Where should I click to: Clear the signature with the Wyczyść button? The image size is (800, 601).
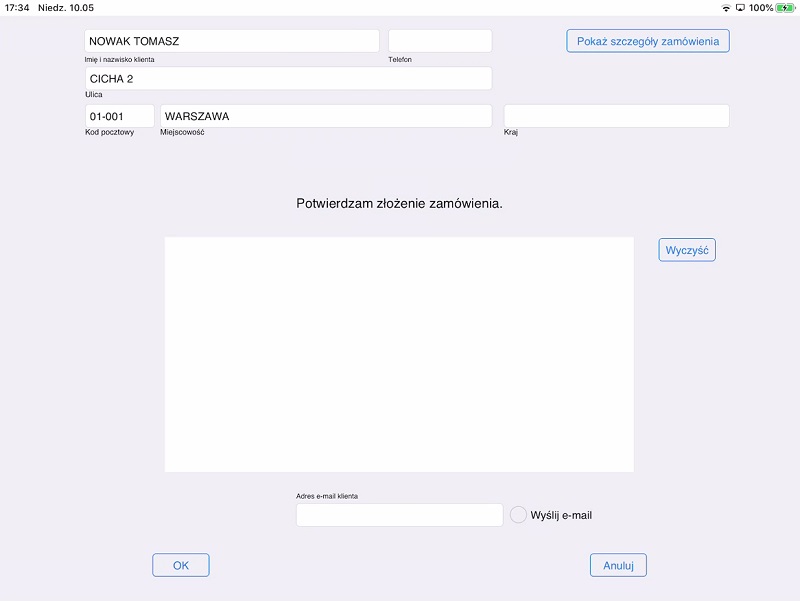coord(687,250)
